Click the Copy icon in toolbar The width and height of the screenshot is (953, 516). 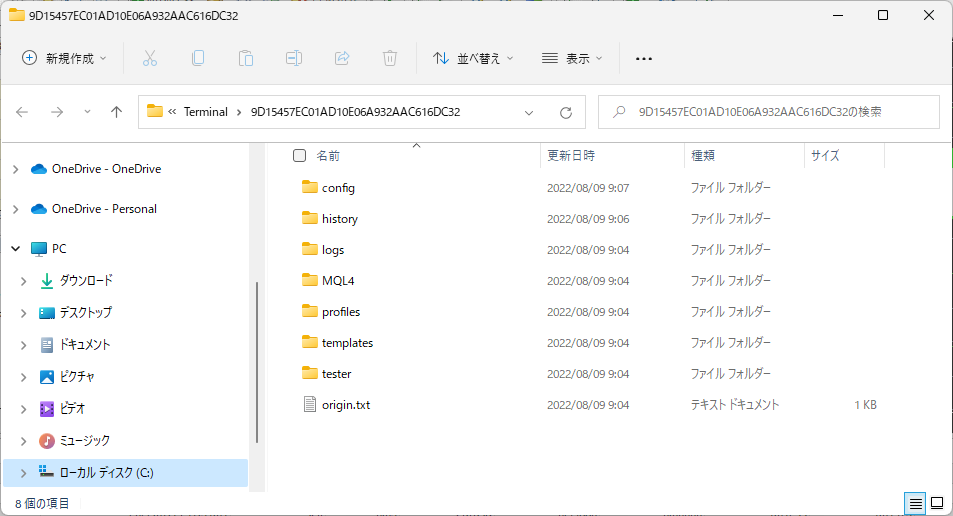point(198,58)
